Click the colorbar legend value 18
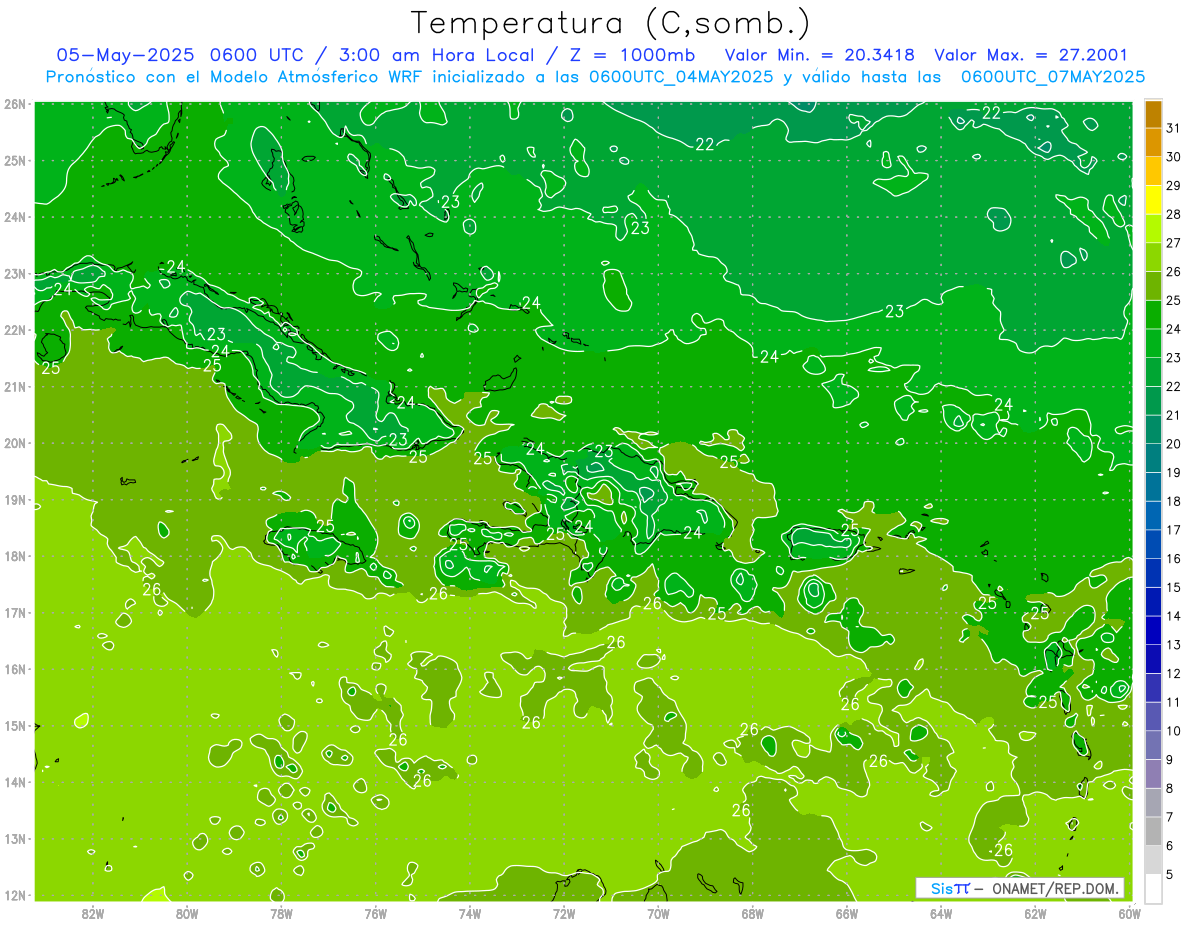This screenshot has width=1200, height=927. pos(1173,501)
